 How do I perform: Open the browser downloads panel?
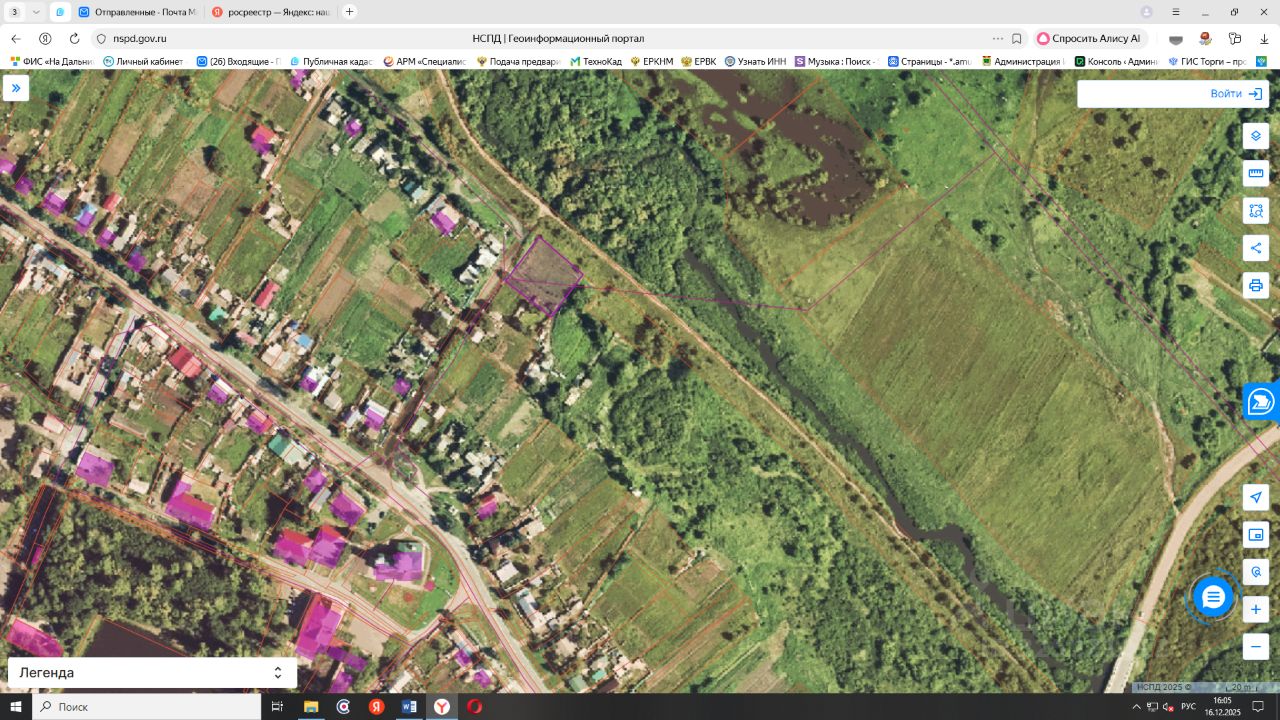(x=1265, y=38)
